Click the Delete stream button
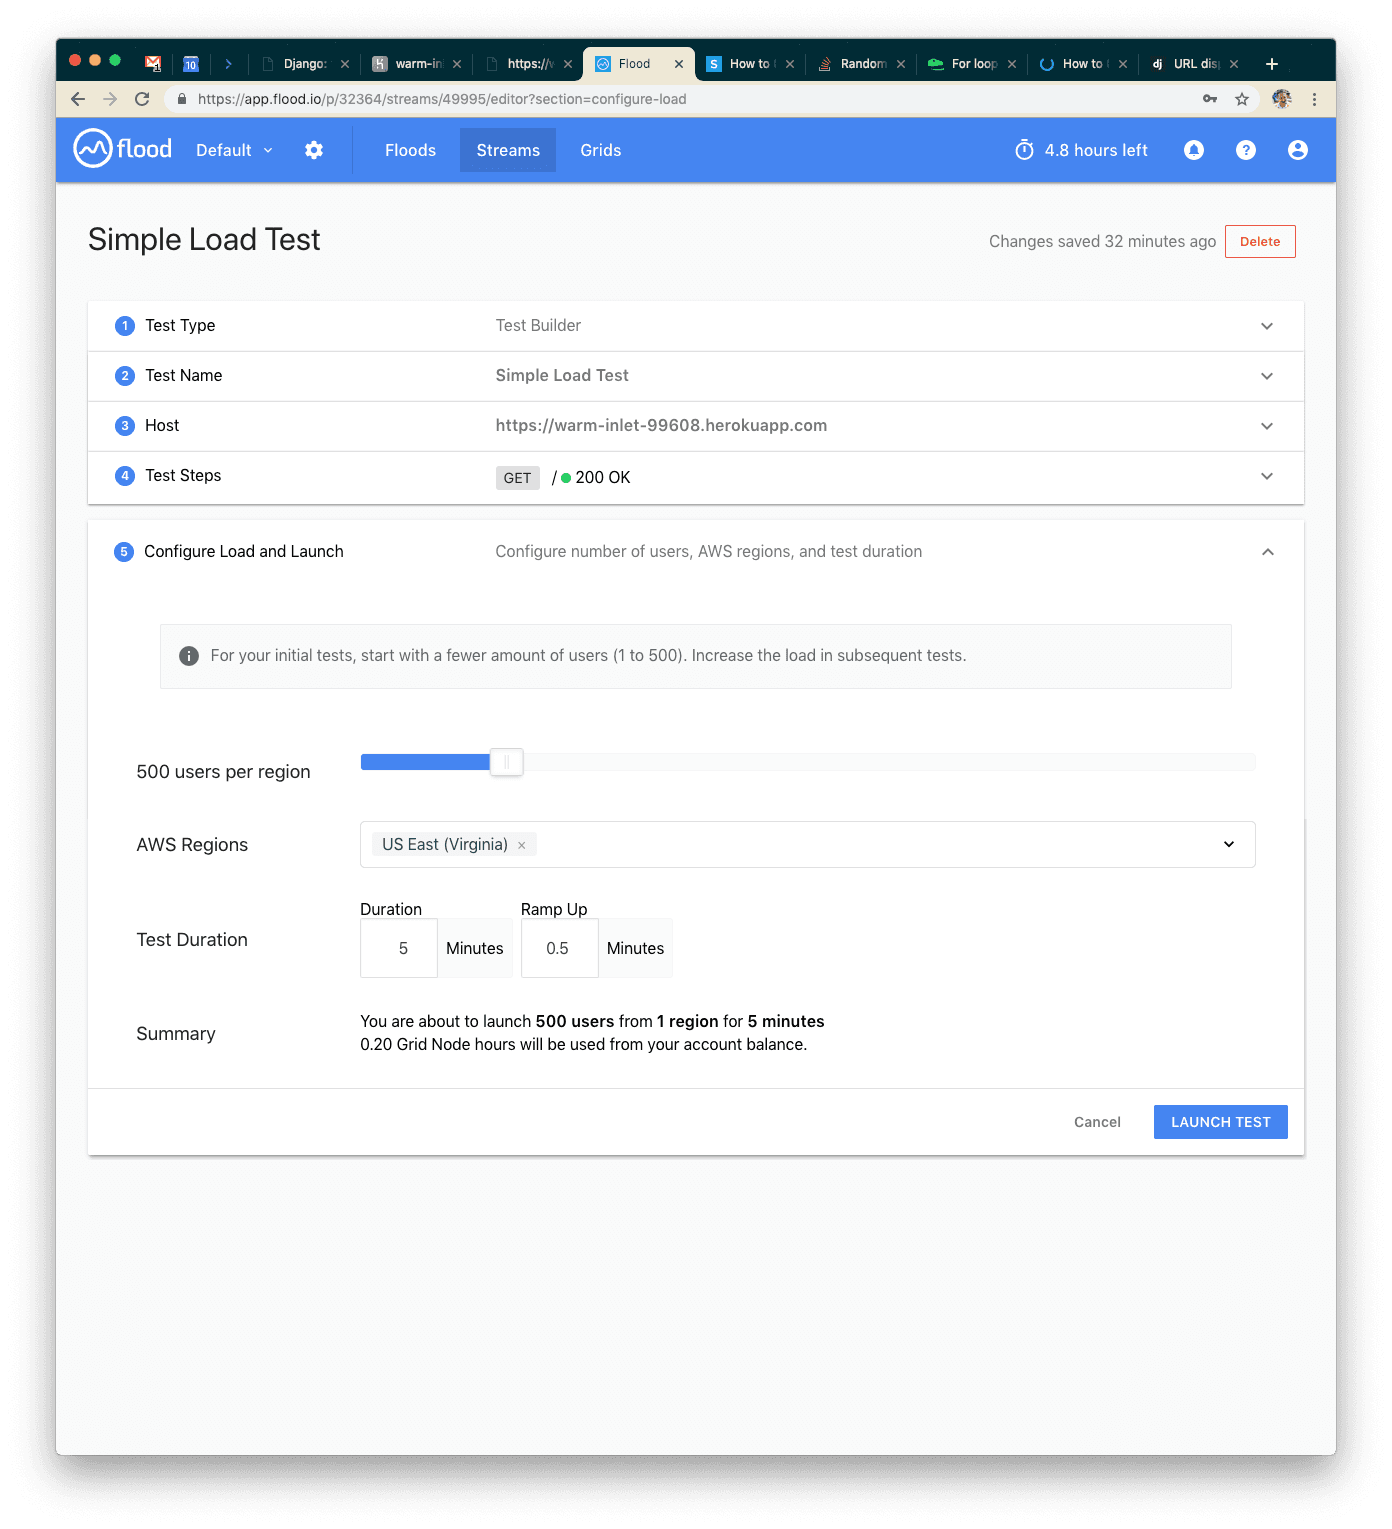The image size is (1392, 1529). [x=1259, y=242]
